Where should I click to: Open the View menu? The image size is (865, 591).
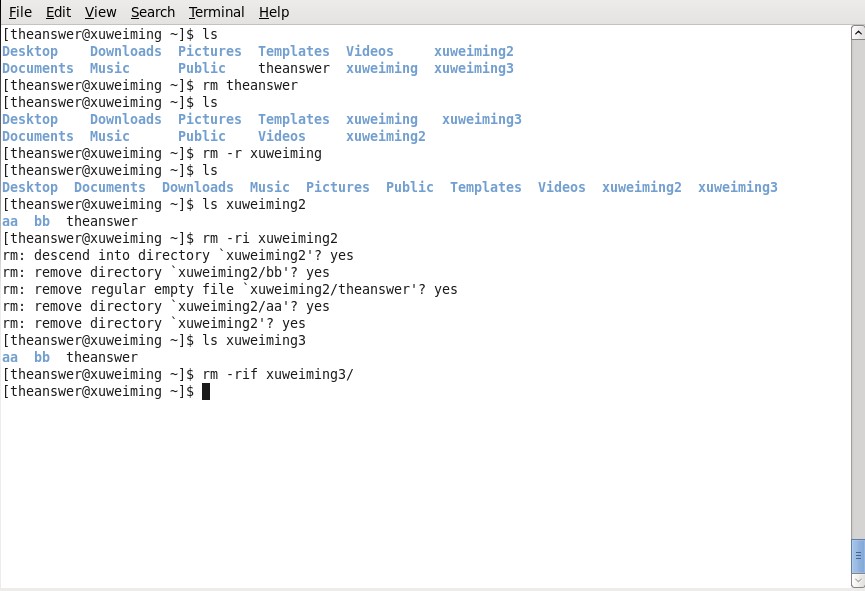coord(100,12)
